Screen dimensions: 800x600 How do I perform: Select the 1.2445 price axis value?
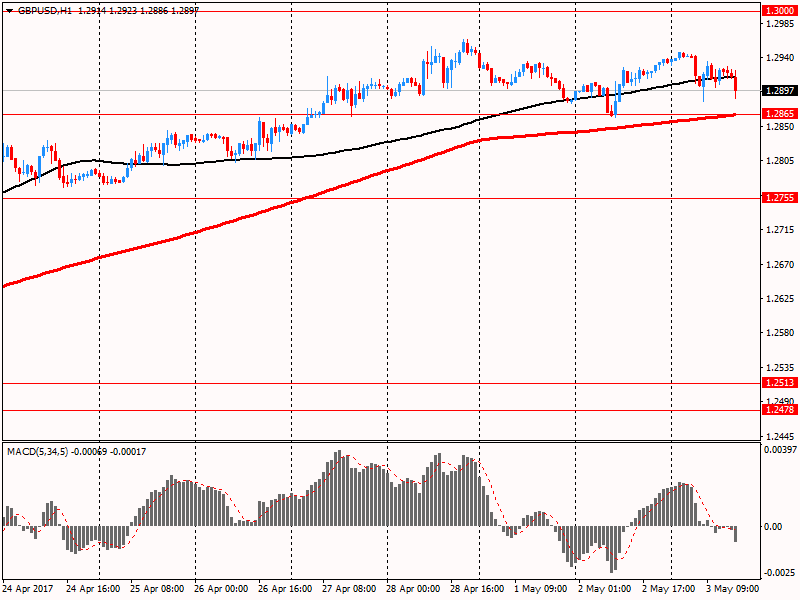[x=780, y=436]
